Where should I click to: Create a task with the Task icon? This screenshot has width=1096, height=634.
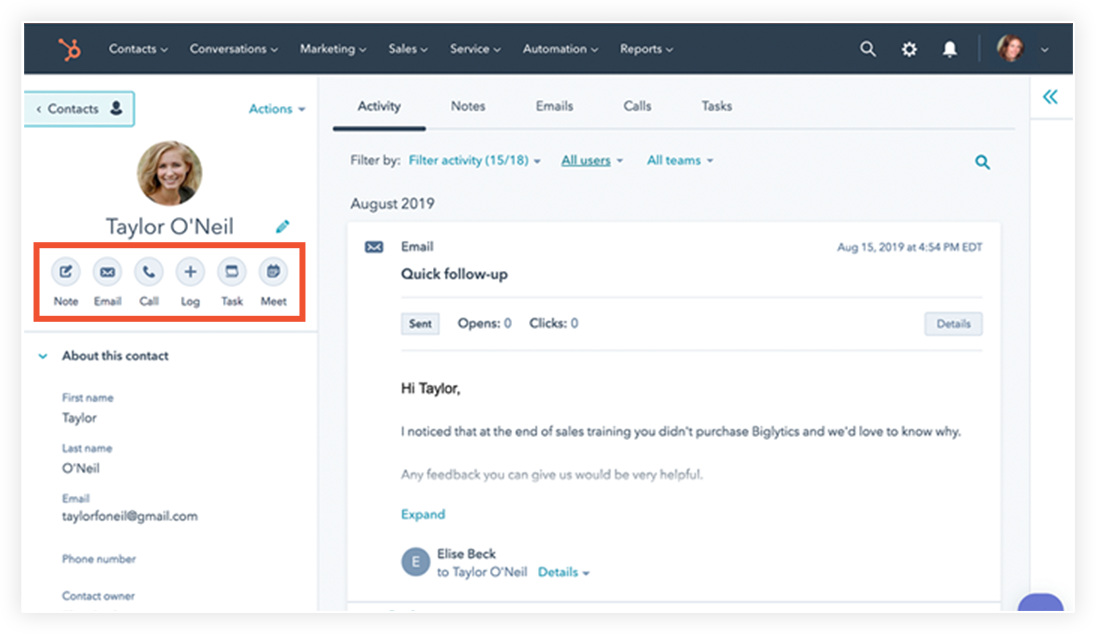pos(231,271)
